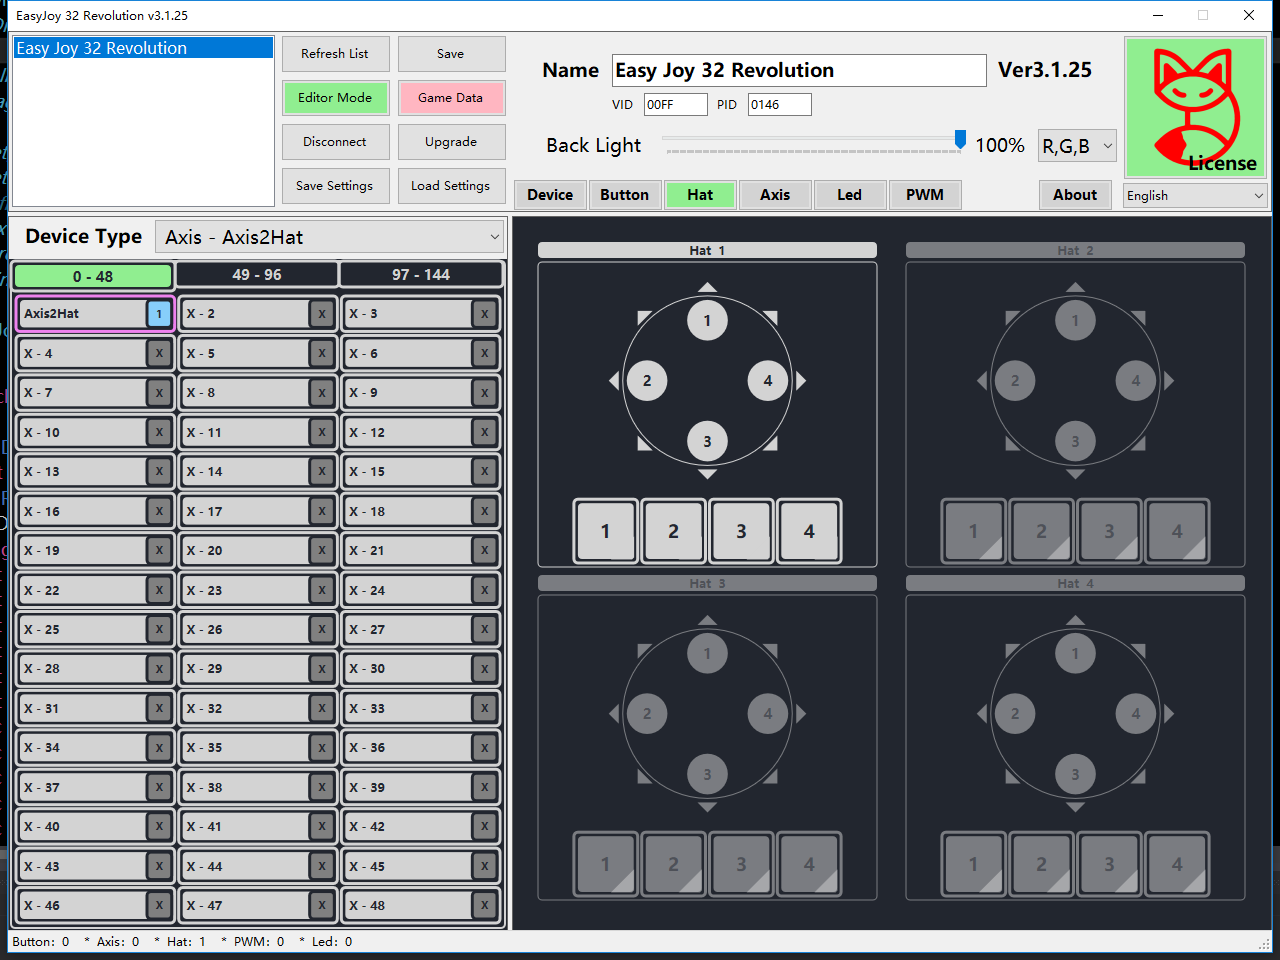Click Hat 1 square button 2
1280x960 pixels.
(x=673, y=531)
